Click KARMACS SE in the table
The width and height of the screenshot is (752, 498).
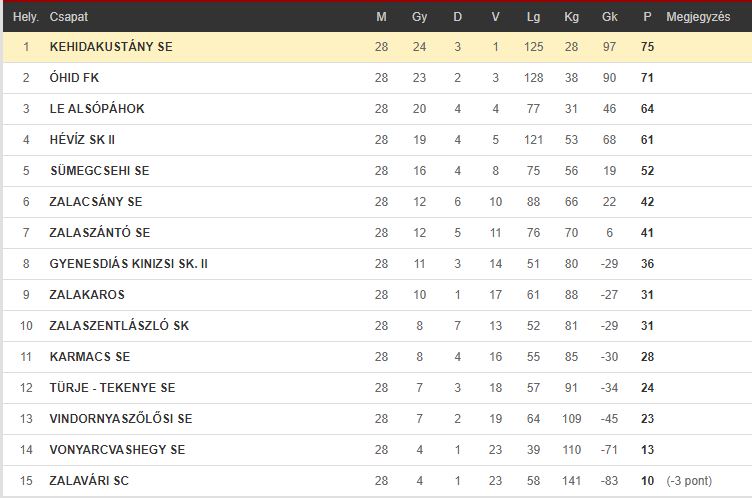90,356
